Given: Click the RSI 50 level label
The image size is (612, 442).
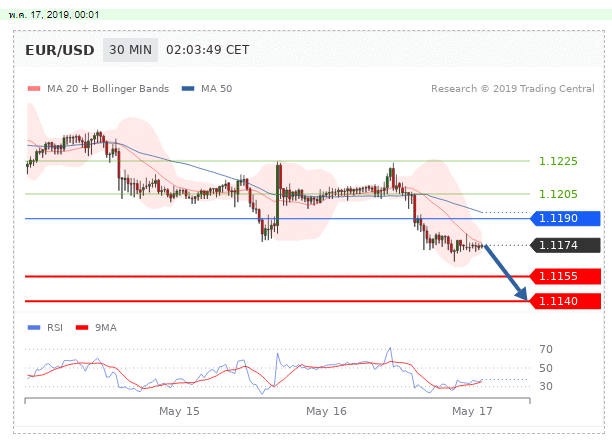Looking at the screenshot, I should 546,368.
